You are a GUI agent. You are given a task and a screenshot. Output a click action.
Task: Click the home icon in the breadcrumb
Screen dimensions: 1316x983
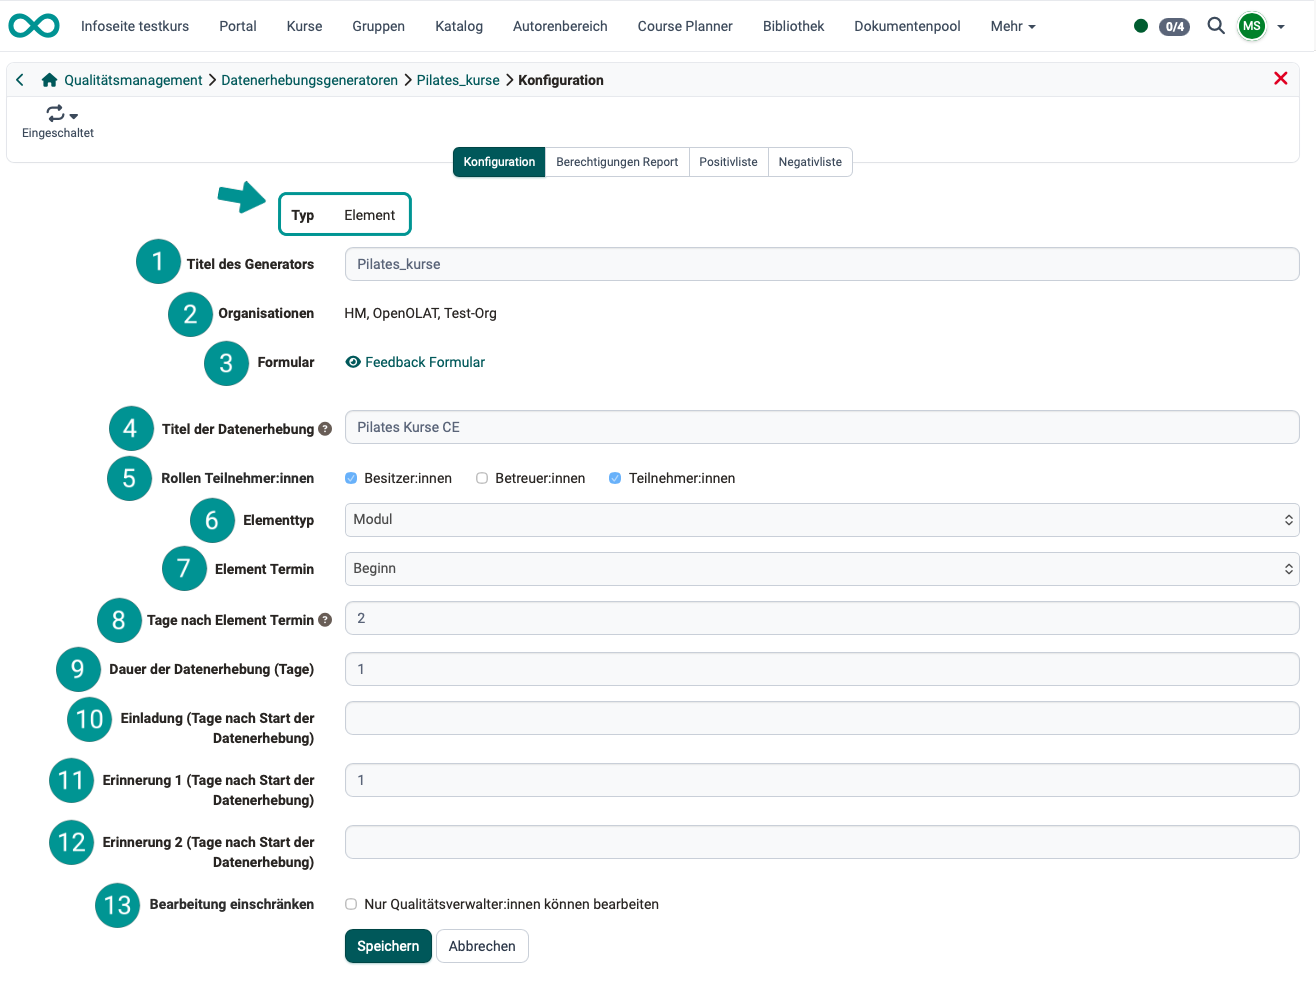[x=48, y=79]
